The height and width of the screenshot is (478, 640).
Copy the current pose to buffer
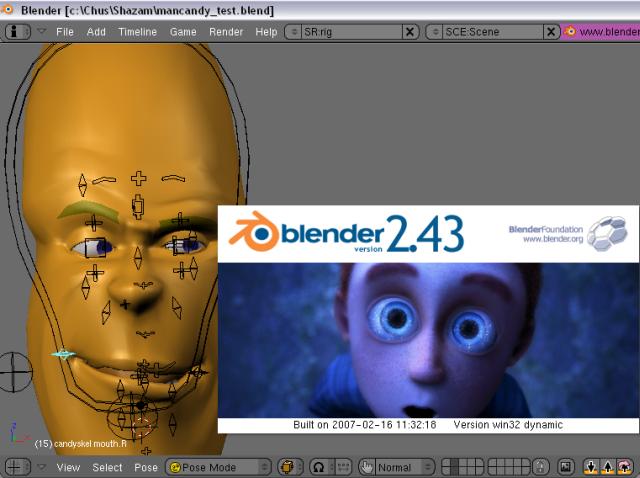(591, 467)
